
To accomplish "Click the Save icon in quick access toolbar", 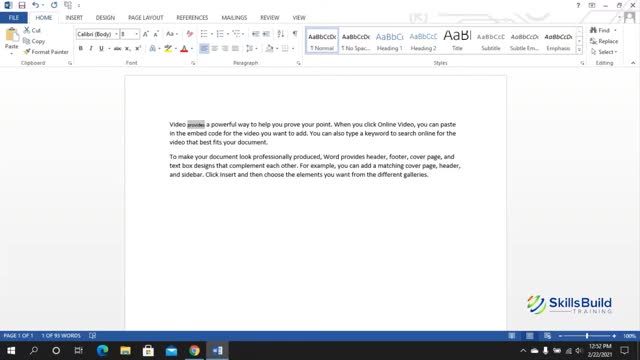I will pyautogui.click(x=22, y=5).
